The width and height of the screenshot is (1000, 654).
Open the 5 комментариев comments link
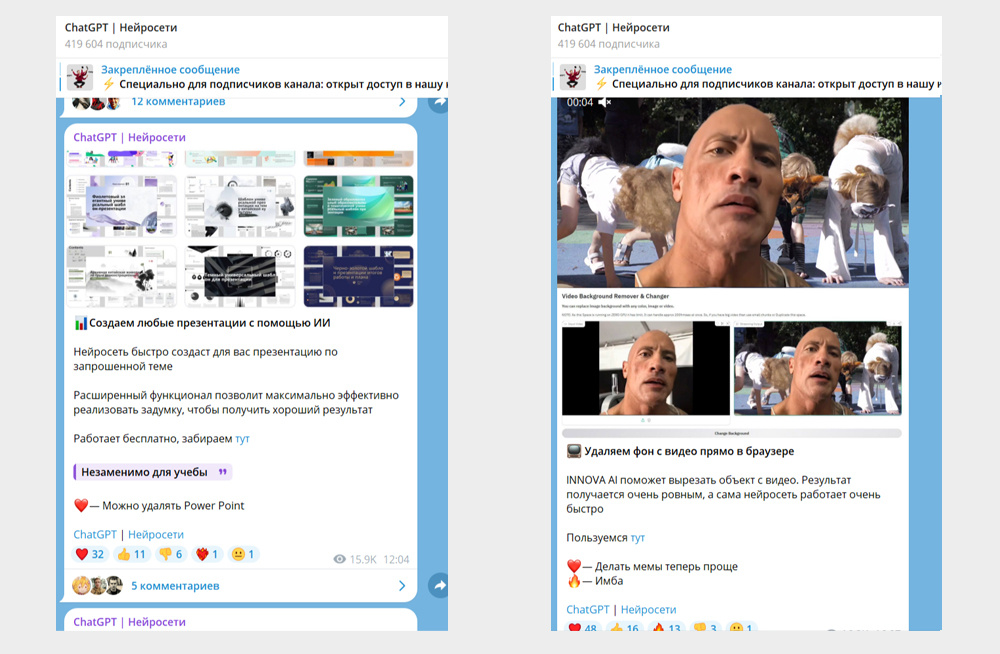coord(175,586)
